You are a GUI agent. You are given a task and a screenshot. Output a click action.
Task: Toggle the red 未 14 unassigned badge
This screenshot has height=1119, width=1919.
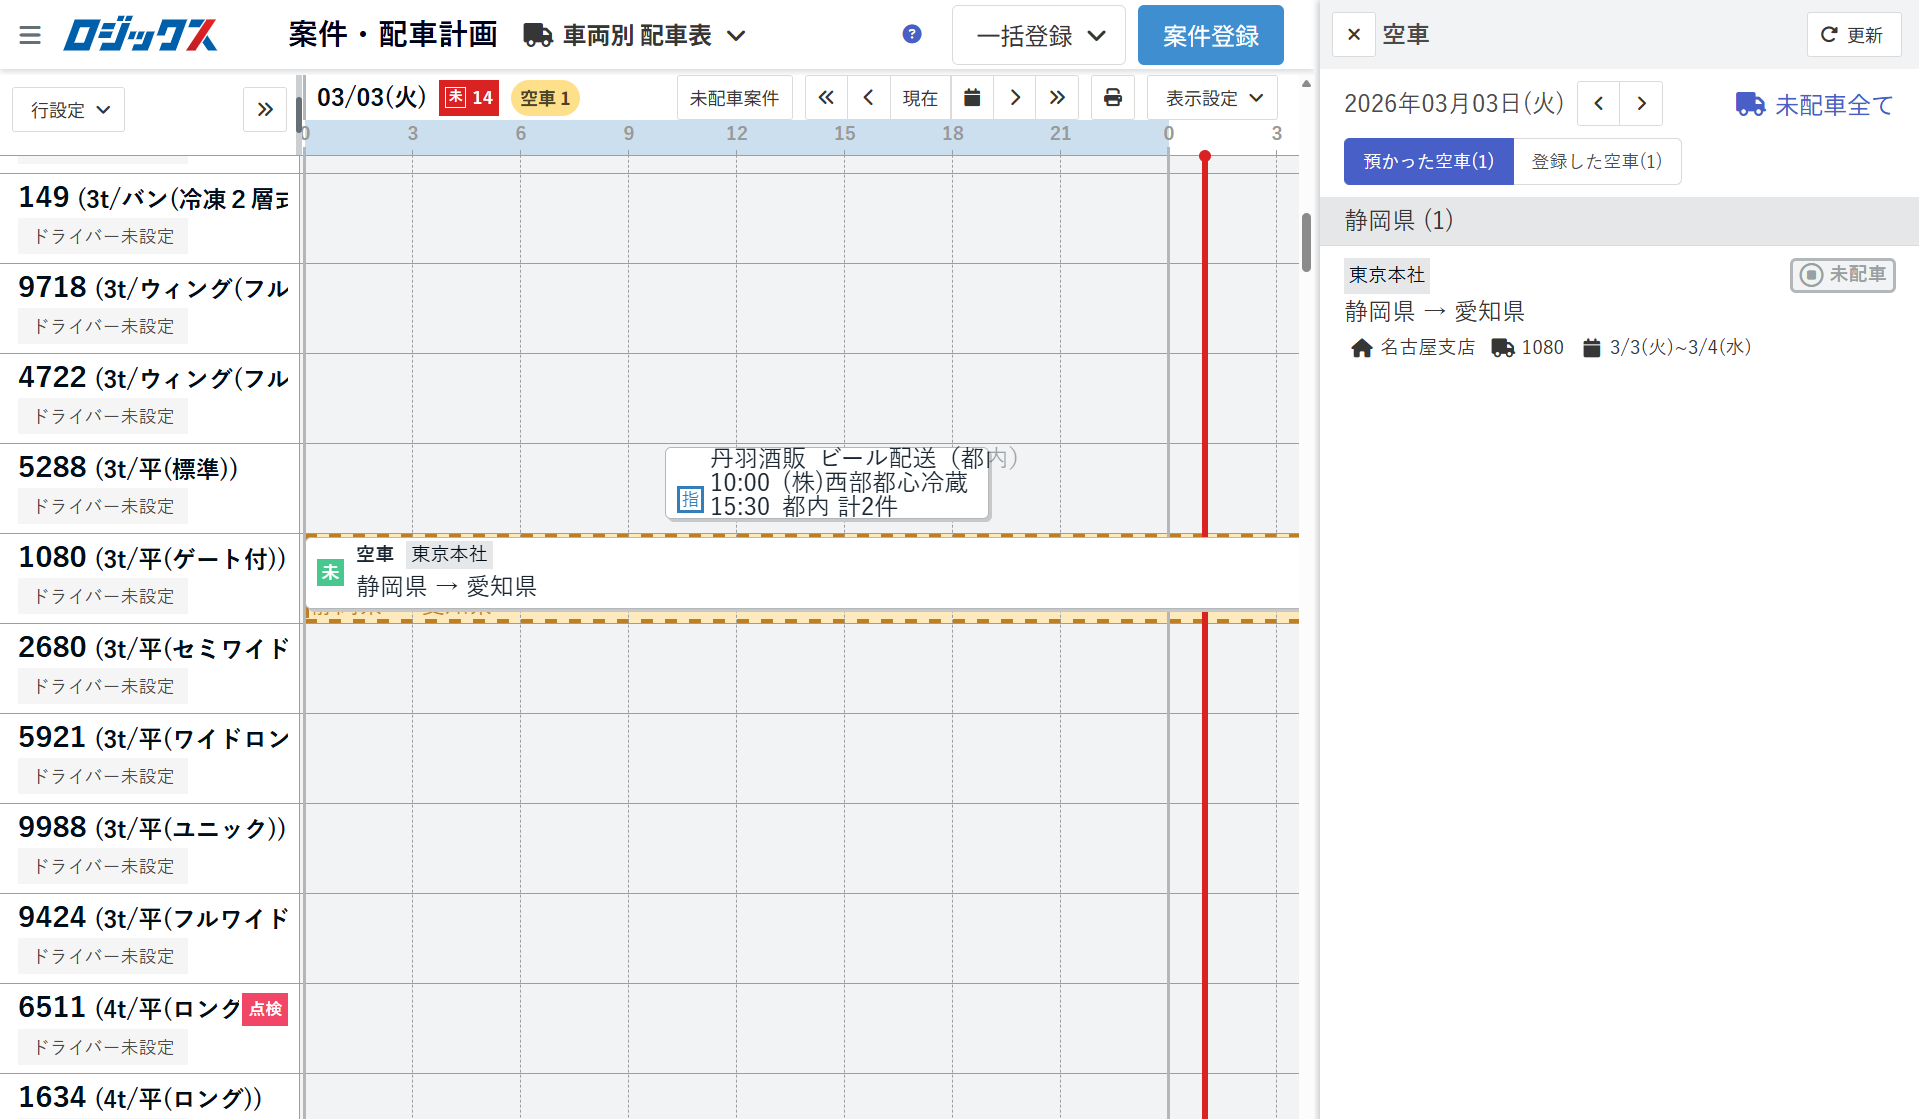tap(469, 98)
